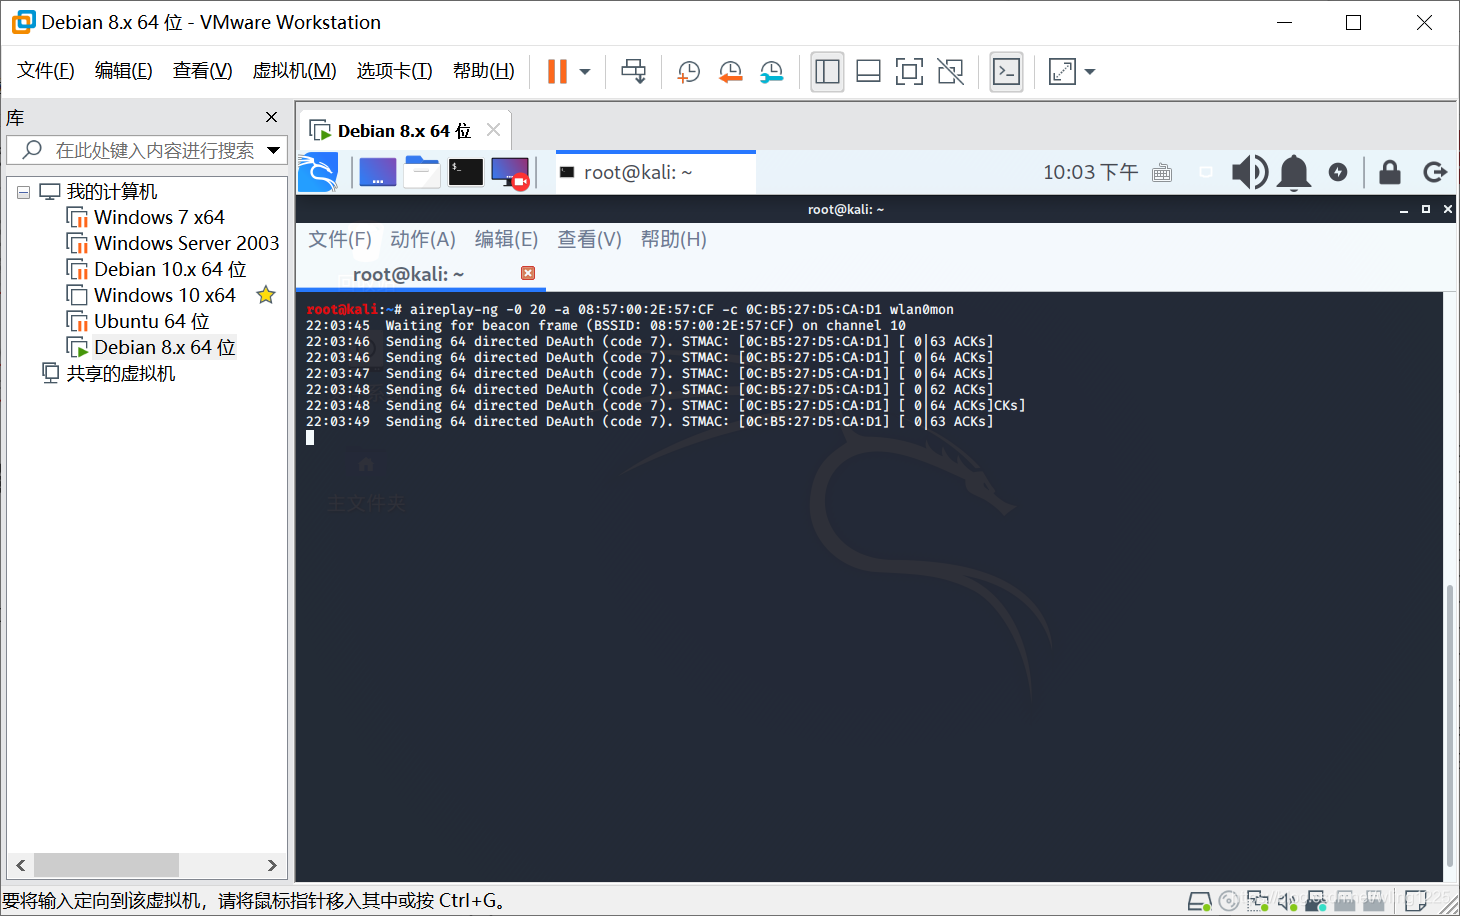This screenshot has height=916, width=1460.
Task: Click the Kali keyboard tray icon
Action: (1162, 172)
